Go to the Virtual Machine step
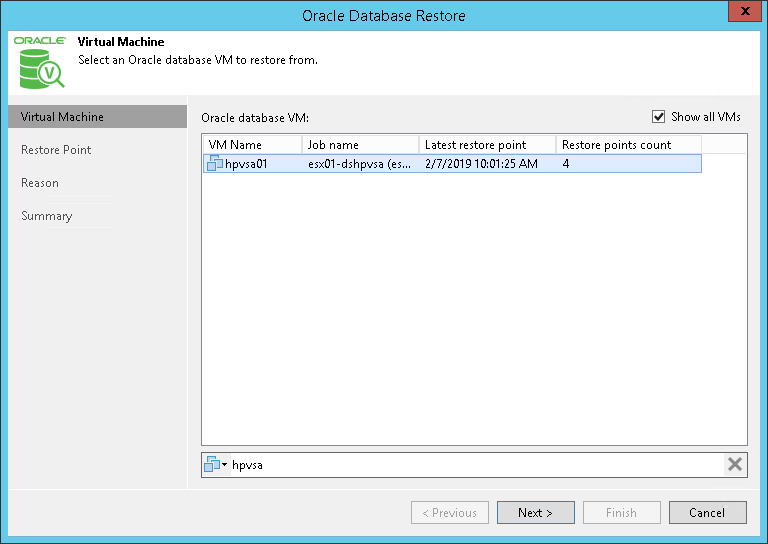Screen dimensions: 768x544 pyautogui.click(x=97, y=117)
